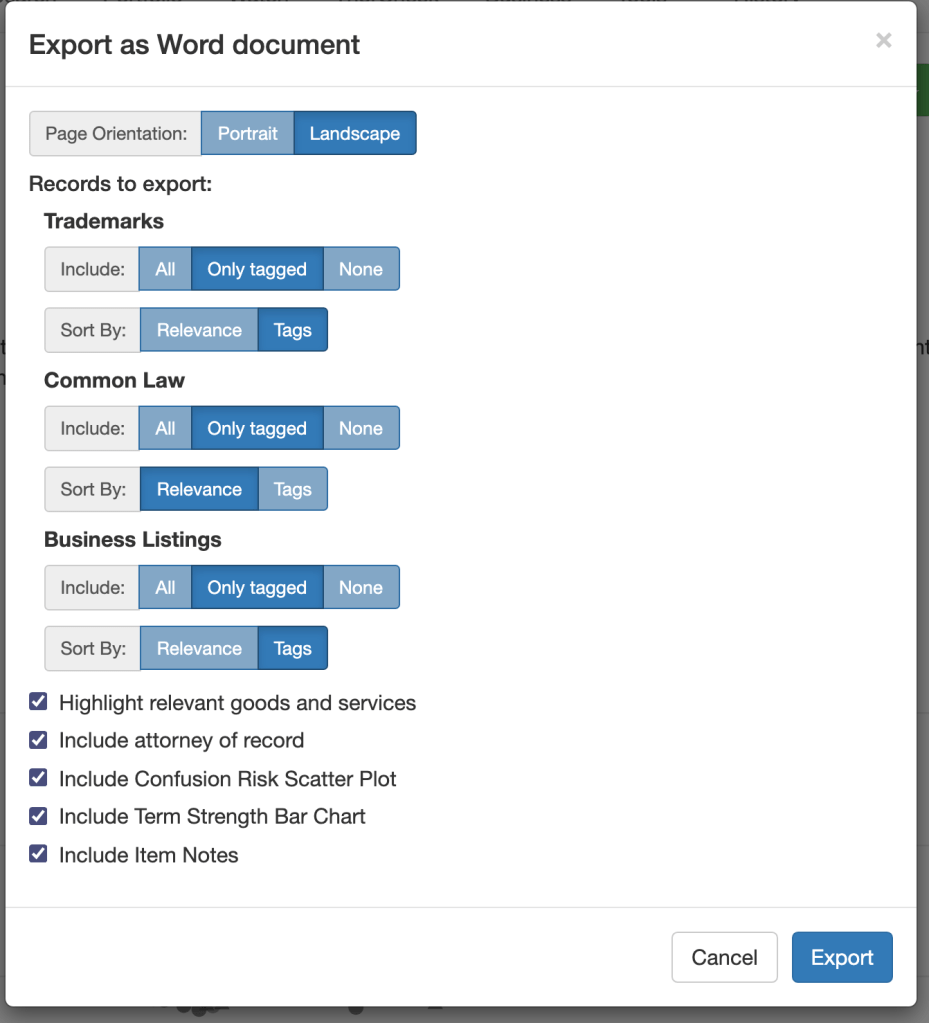Set Common Law include to None

point(360,428)
